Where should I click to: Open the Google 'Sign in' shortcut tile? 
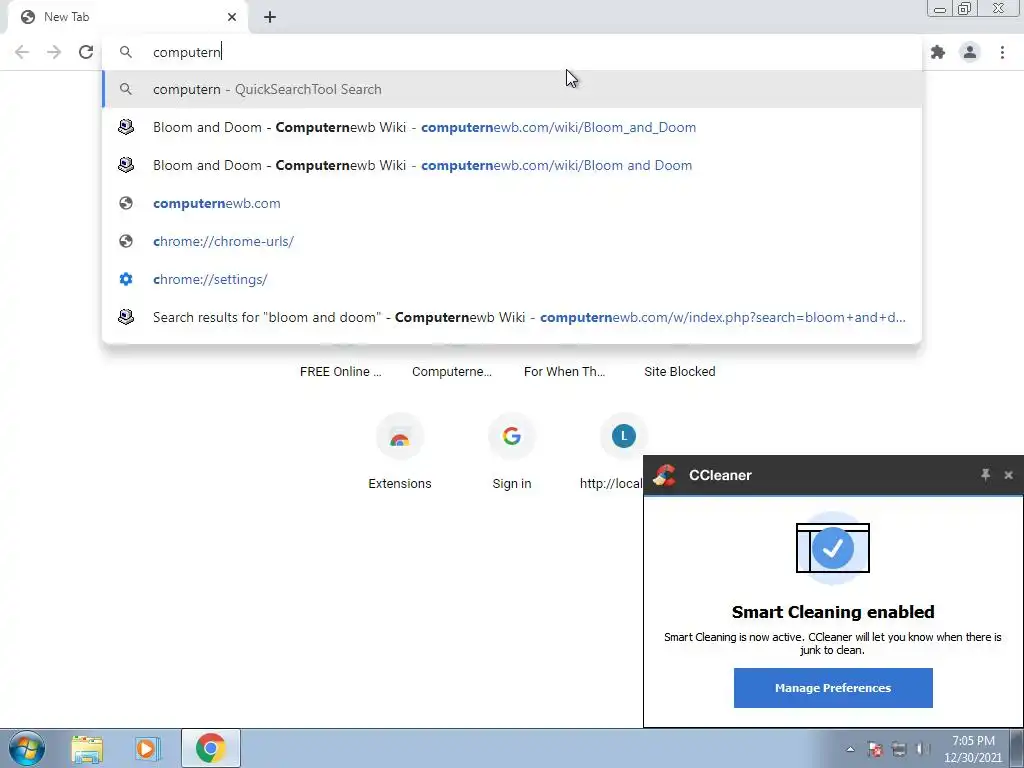511,453
